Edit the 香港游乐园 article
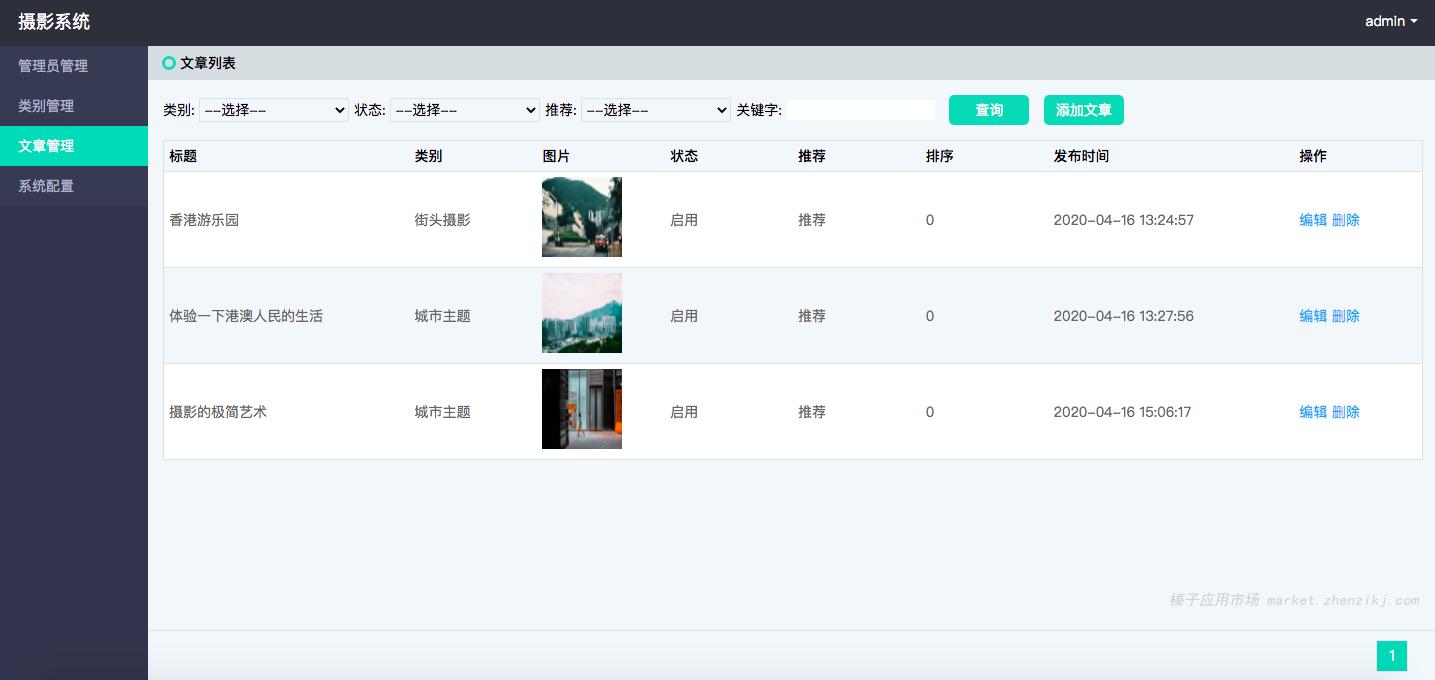 coord(1312,220)
